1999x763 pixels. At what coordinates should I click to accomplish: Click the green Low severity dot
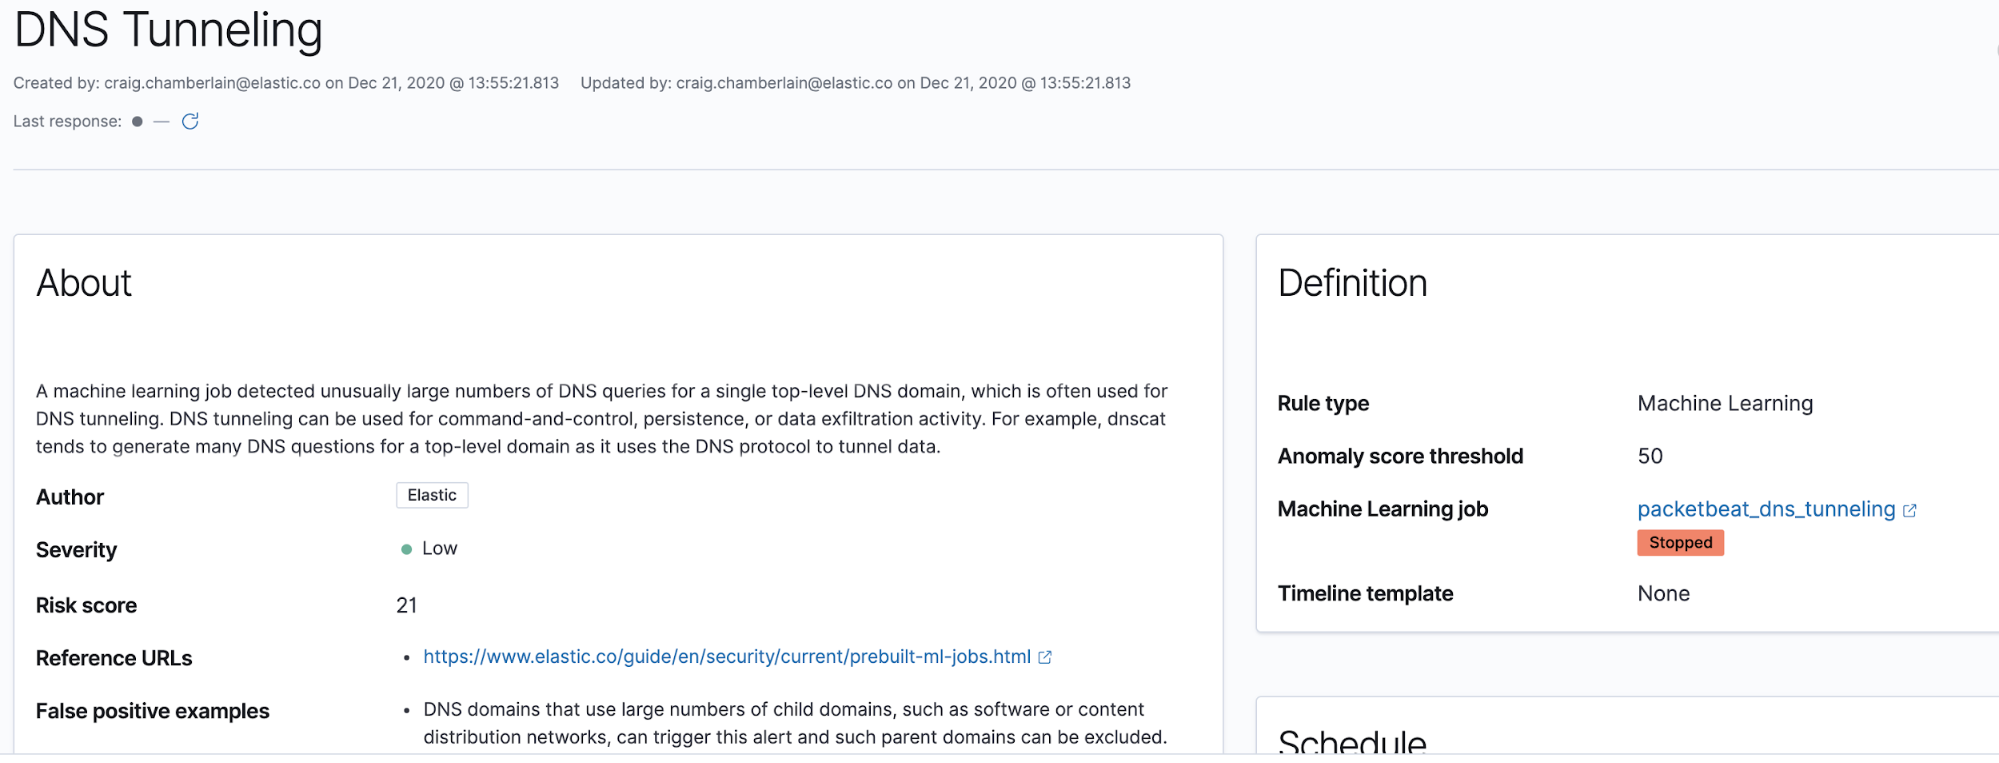pyautogui.click(x=406, y=549)
